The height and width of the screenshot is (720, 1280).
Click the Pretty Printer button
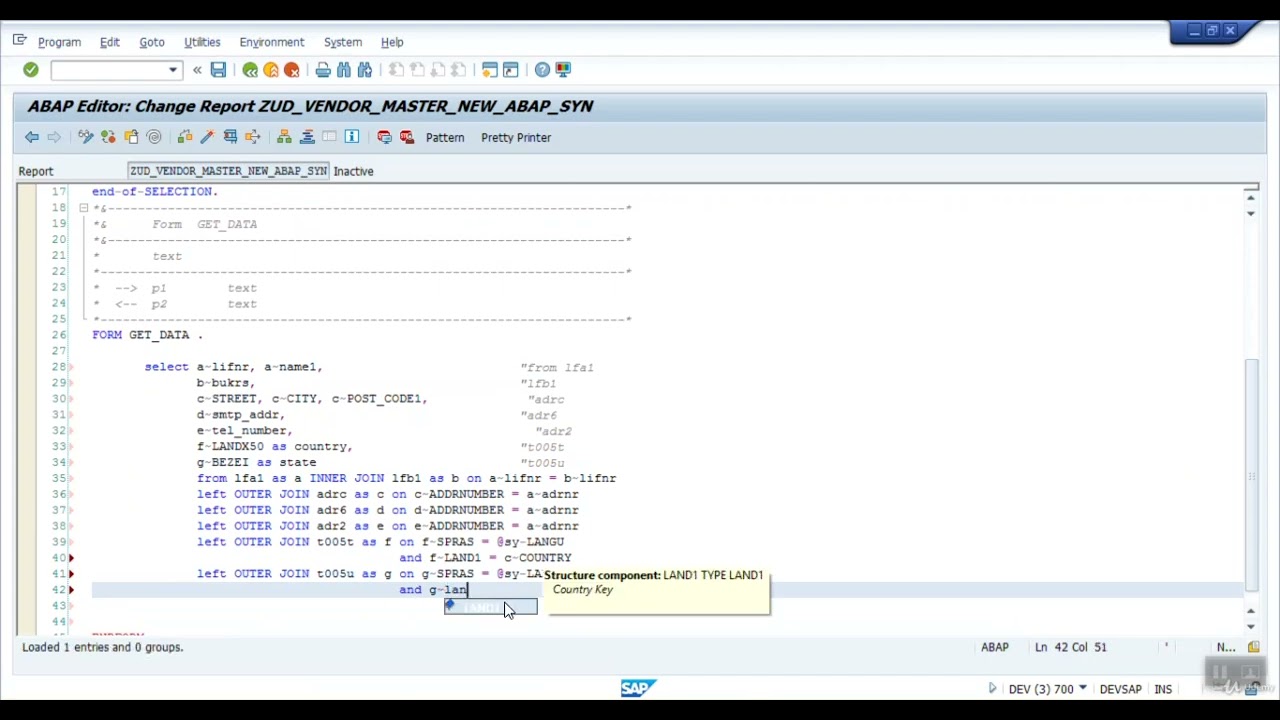tap(516, 137)
